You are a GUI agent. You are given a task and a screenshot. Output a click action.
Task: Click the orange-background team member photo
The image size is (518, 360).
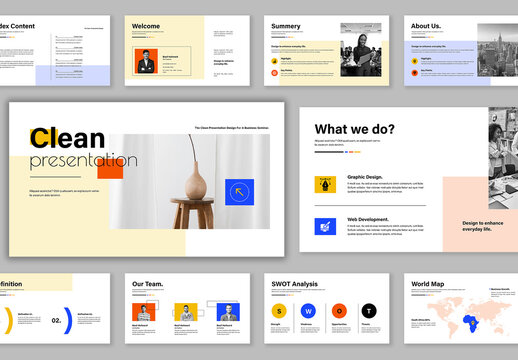click(144, 312)
